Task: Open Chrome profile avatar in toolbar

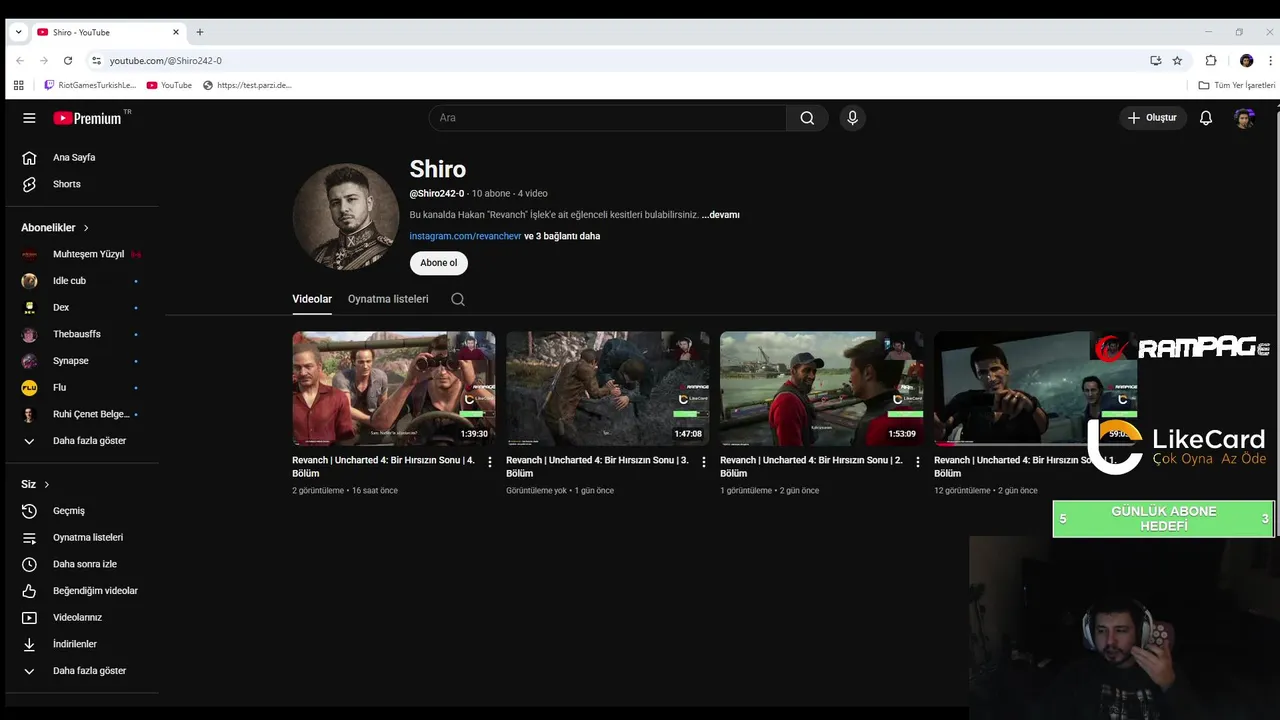Action: [1246, 60]
